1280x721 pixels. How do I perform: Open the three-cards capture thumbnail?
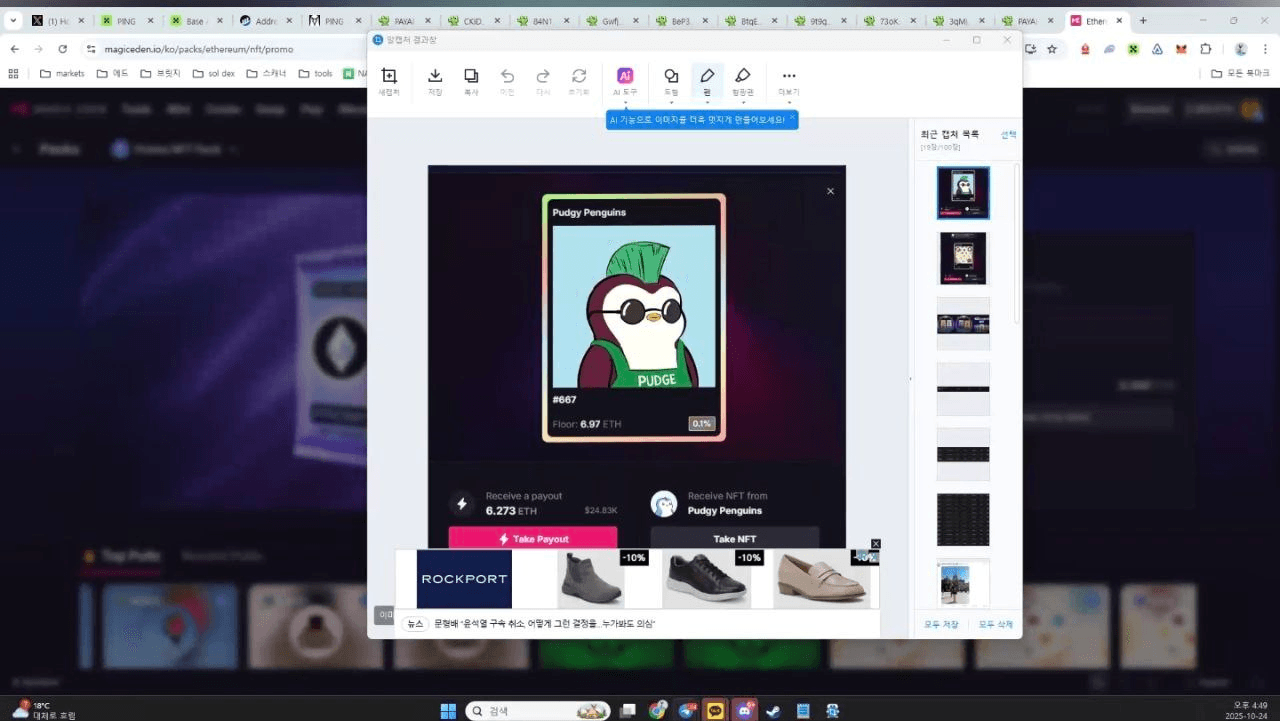(963, 323)
